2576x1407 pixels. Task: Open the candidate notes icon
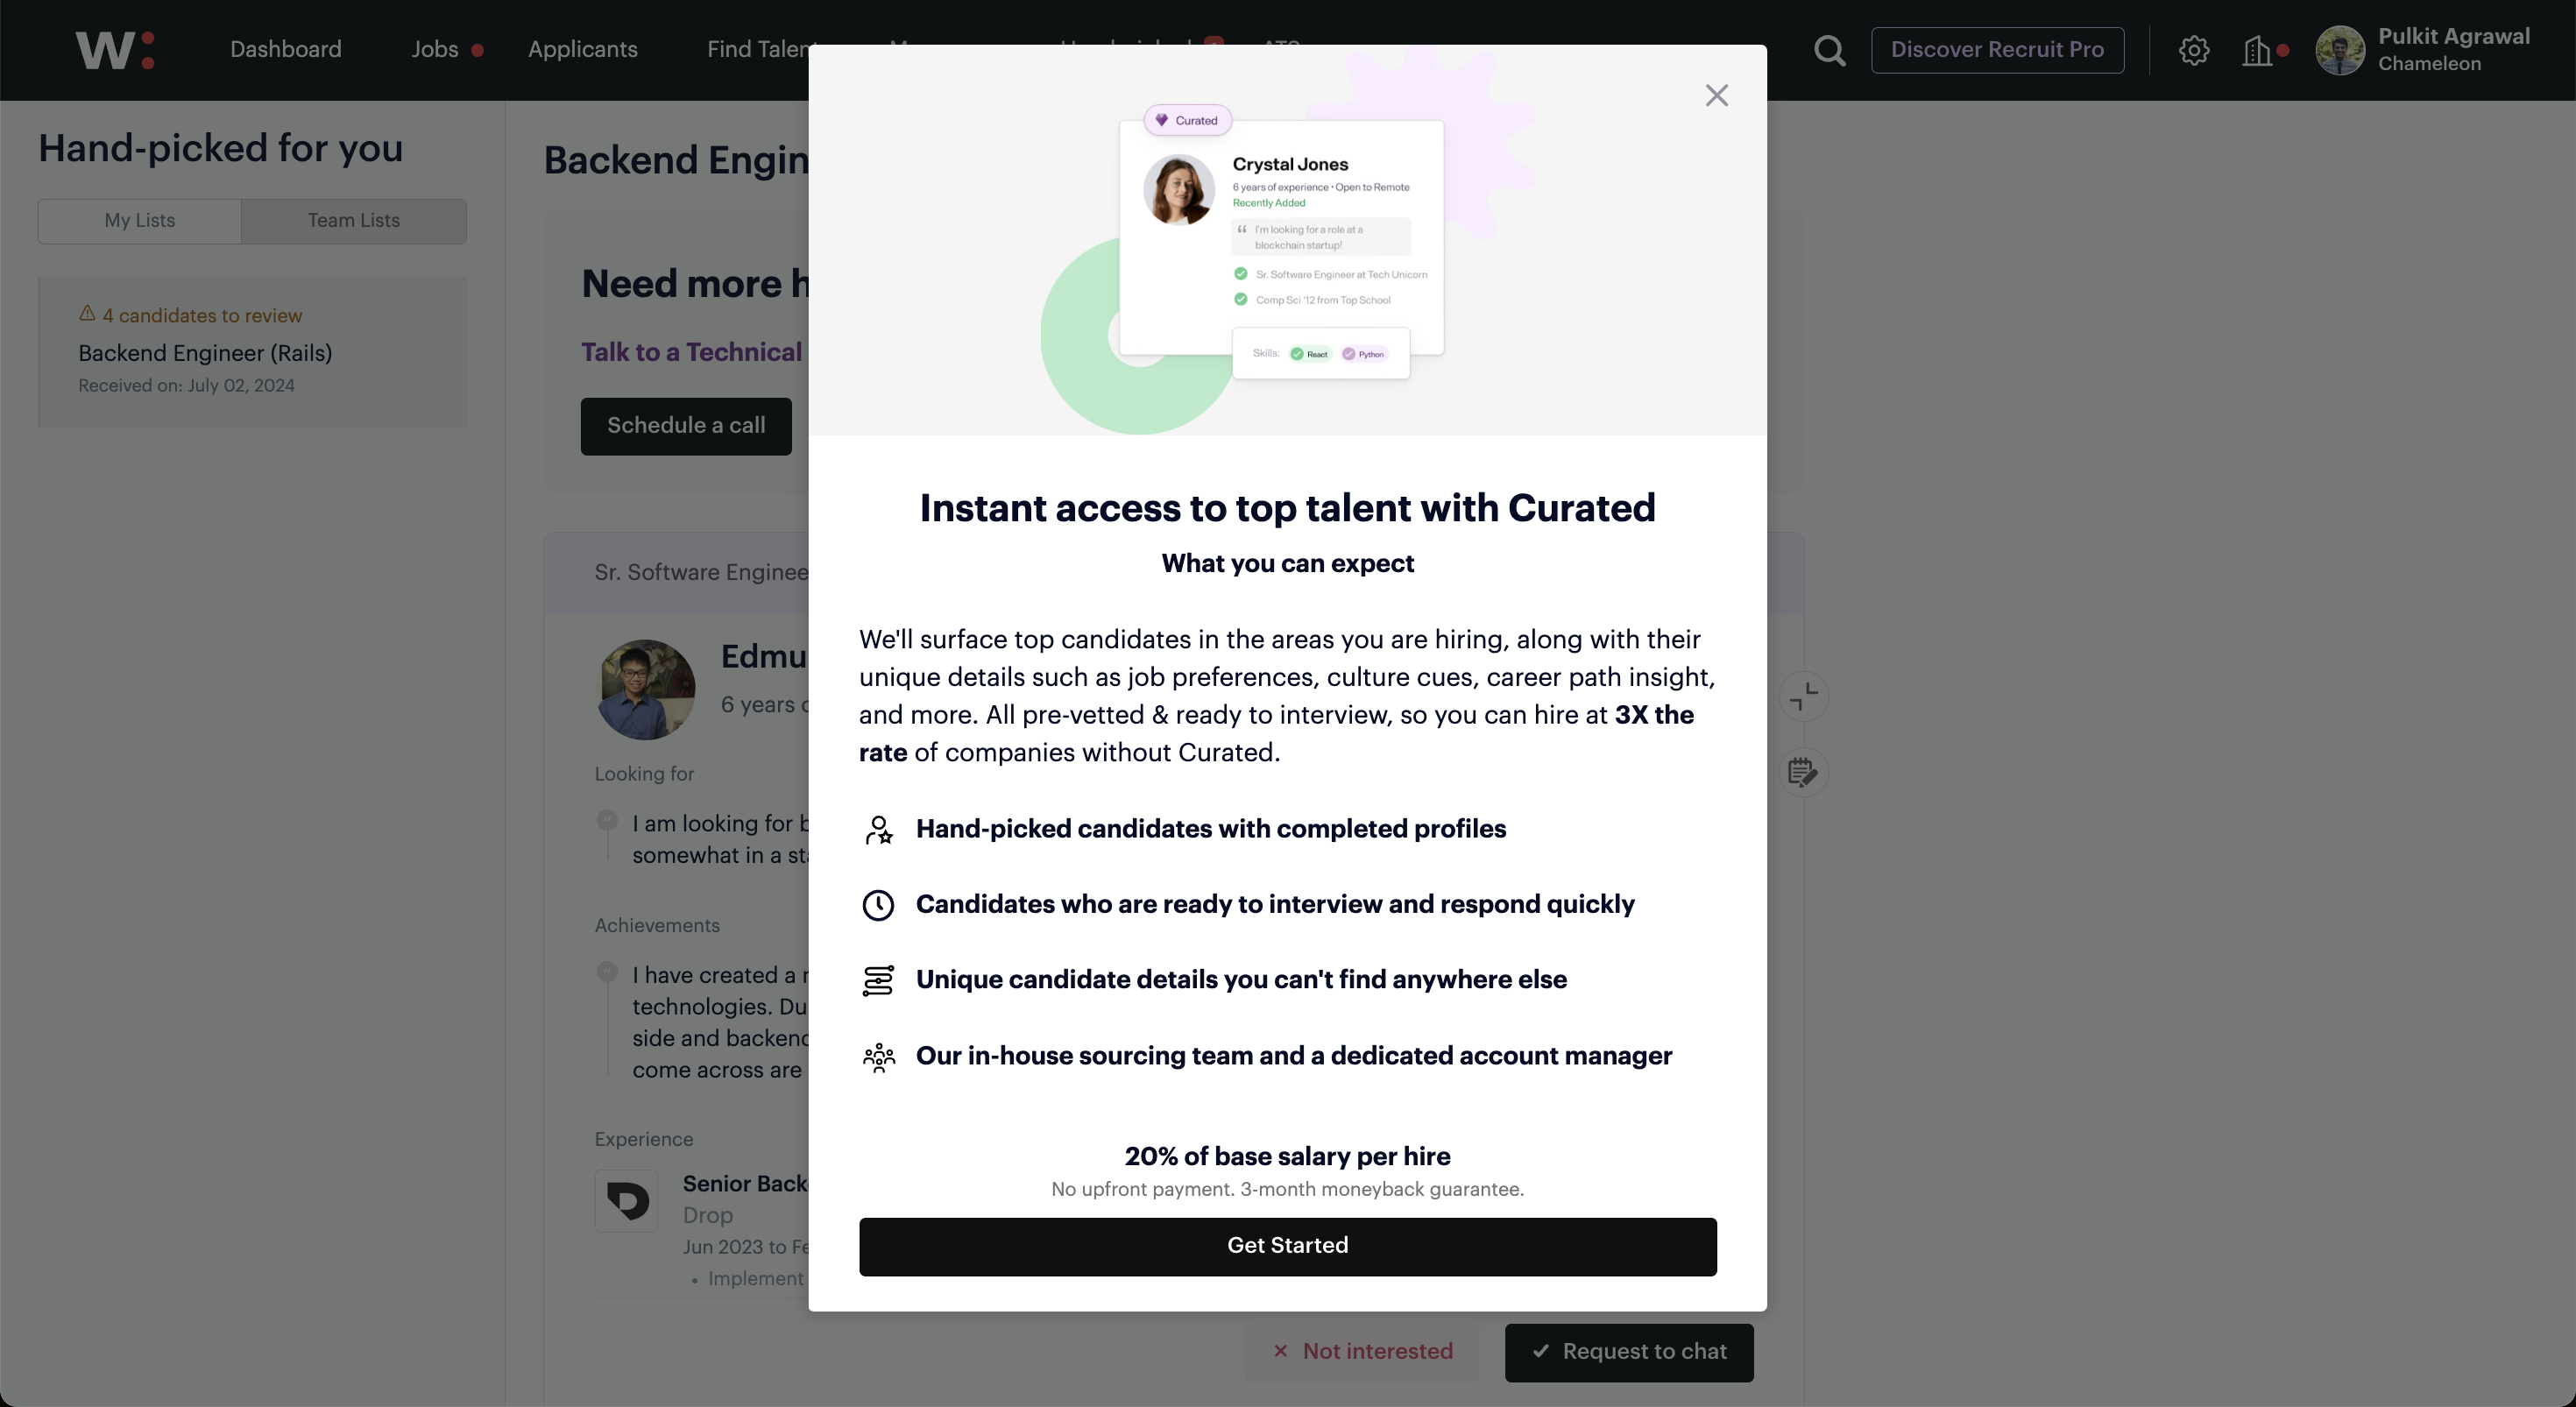(x=1803, y=772)
